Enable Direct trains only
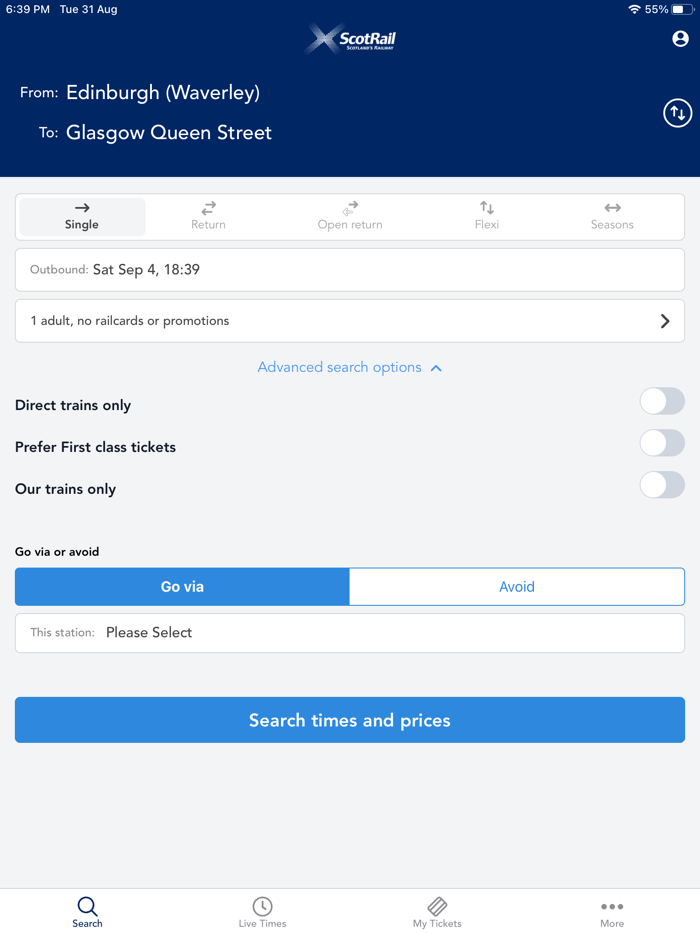 pyautogui.click(x=662, y=400)
